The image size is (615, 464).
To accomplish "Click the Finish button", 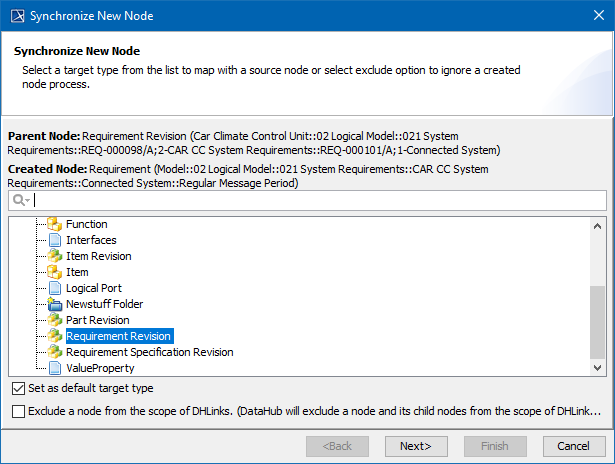I will 495,445.
